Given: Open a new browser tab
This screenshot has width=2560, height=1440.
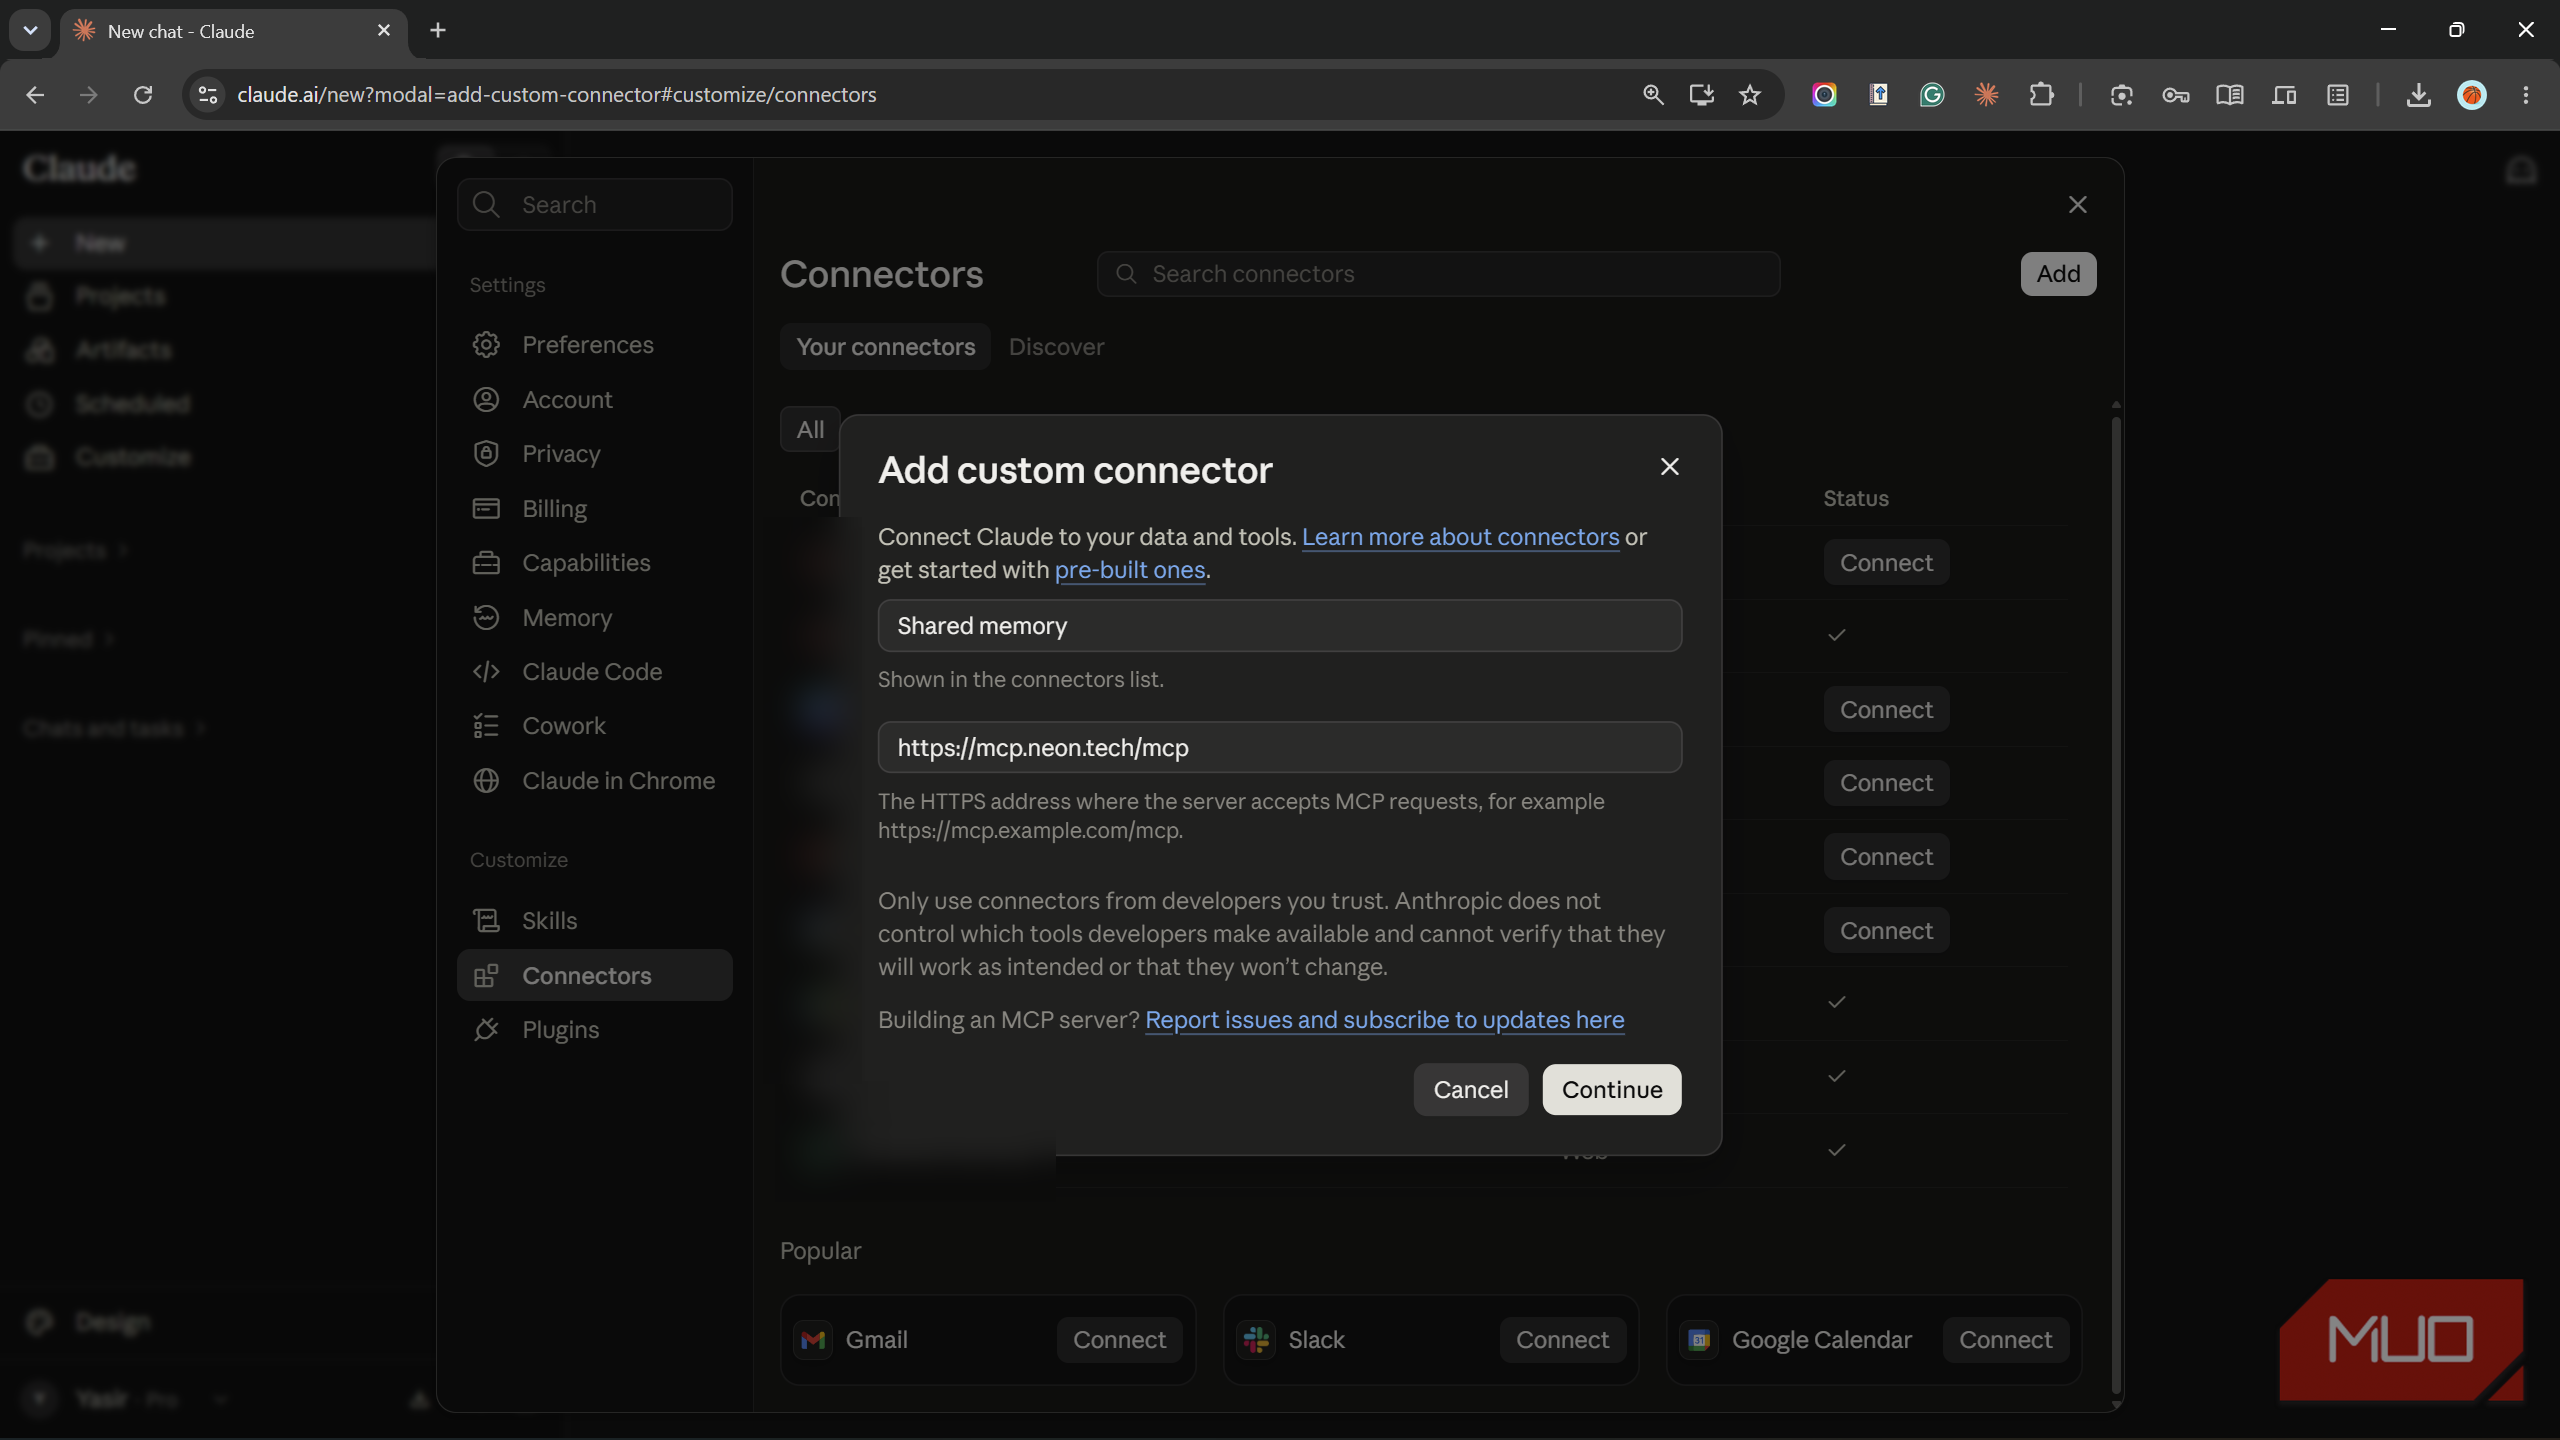Looking at the screenshot, I should click(437, 30).
